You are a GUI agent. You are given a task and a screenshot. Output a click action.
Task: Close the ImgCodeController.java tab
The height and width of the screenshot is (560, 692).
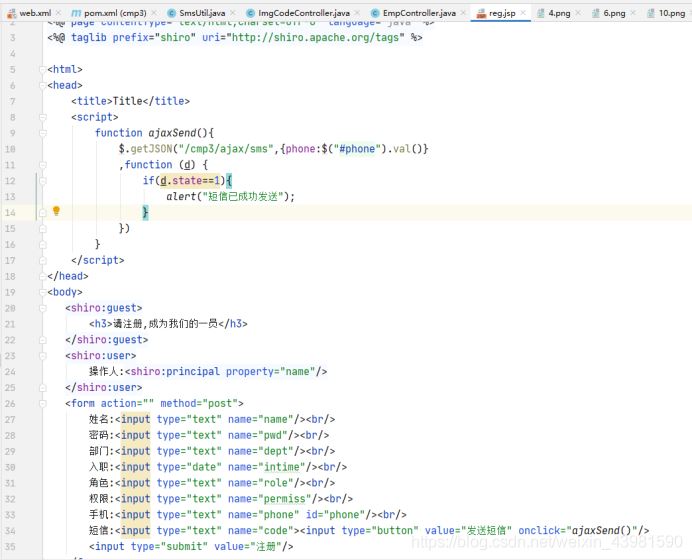click(x=357, y=13)
